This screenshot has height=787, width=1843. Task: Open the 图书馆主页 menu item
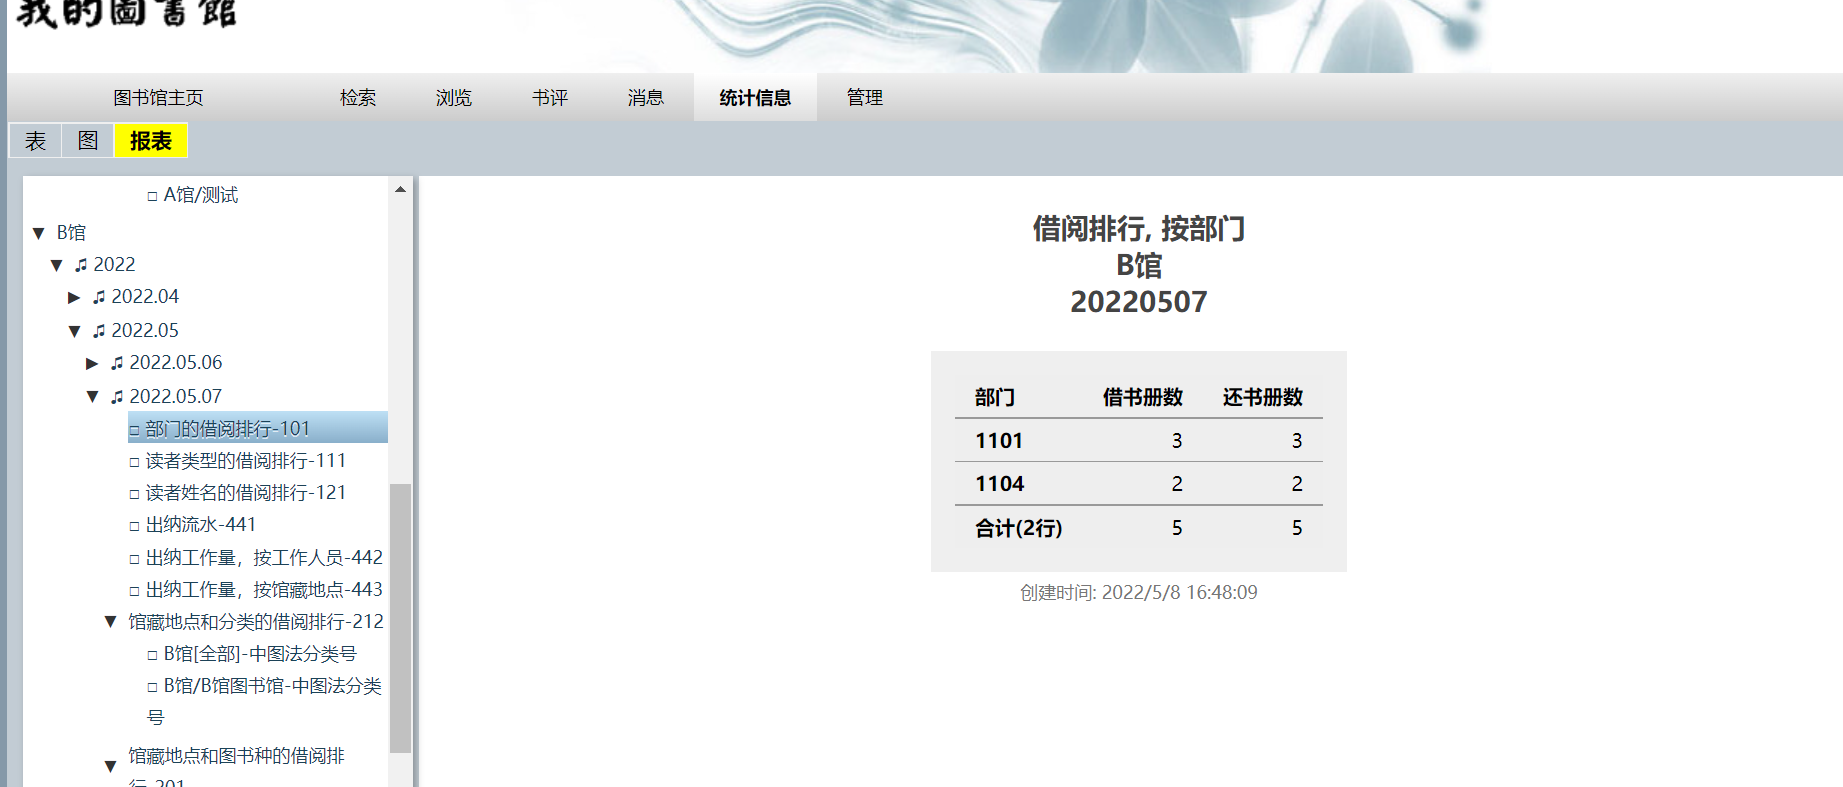158,98
